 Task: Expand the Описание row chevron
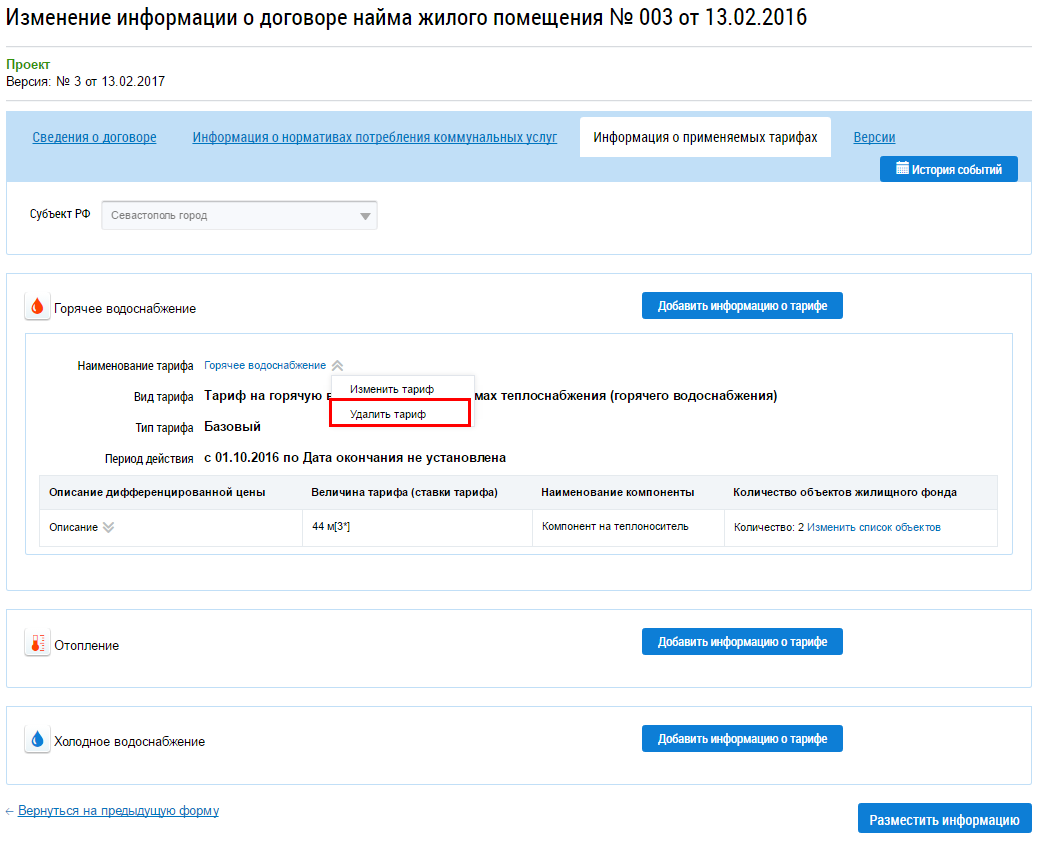(108, 527)
